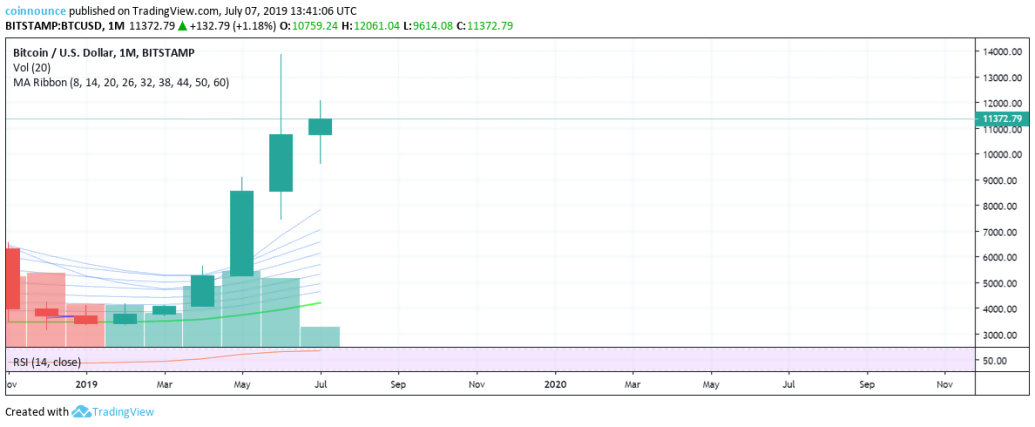Click the MA Ribbon indicator legend
Image resolution: width=1035 pixels, height=427 pixels.
(x=120, y=82)
